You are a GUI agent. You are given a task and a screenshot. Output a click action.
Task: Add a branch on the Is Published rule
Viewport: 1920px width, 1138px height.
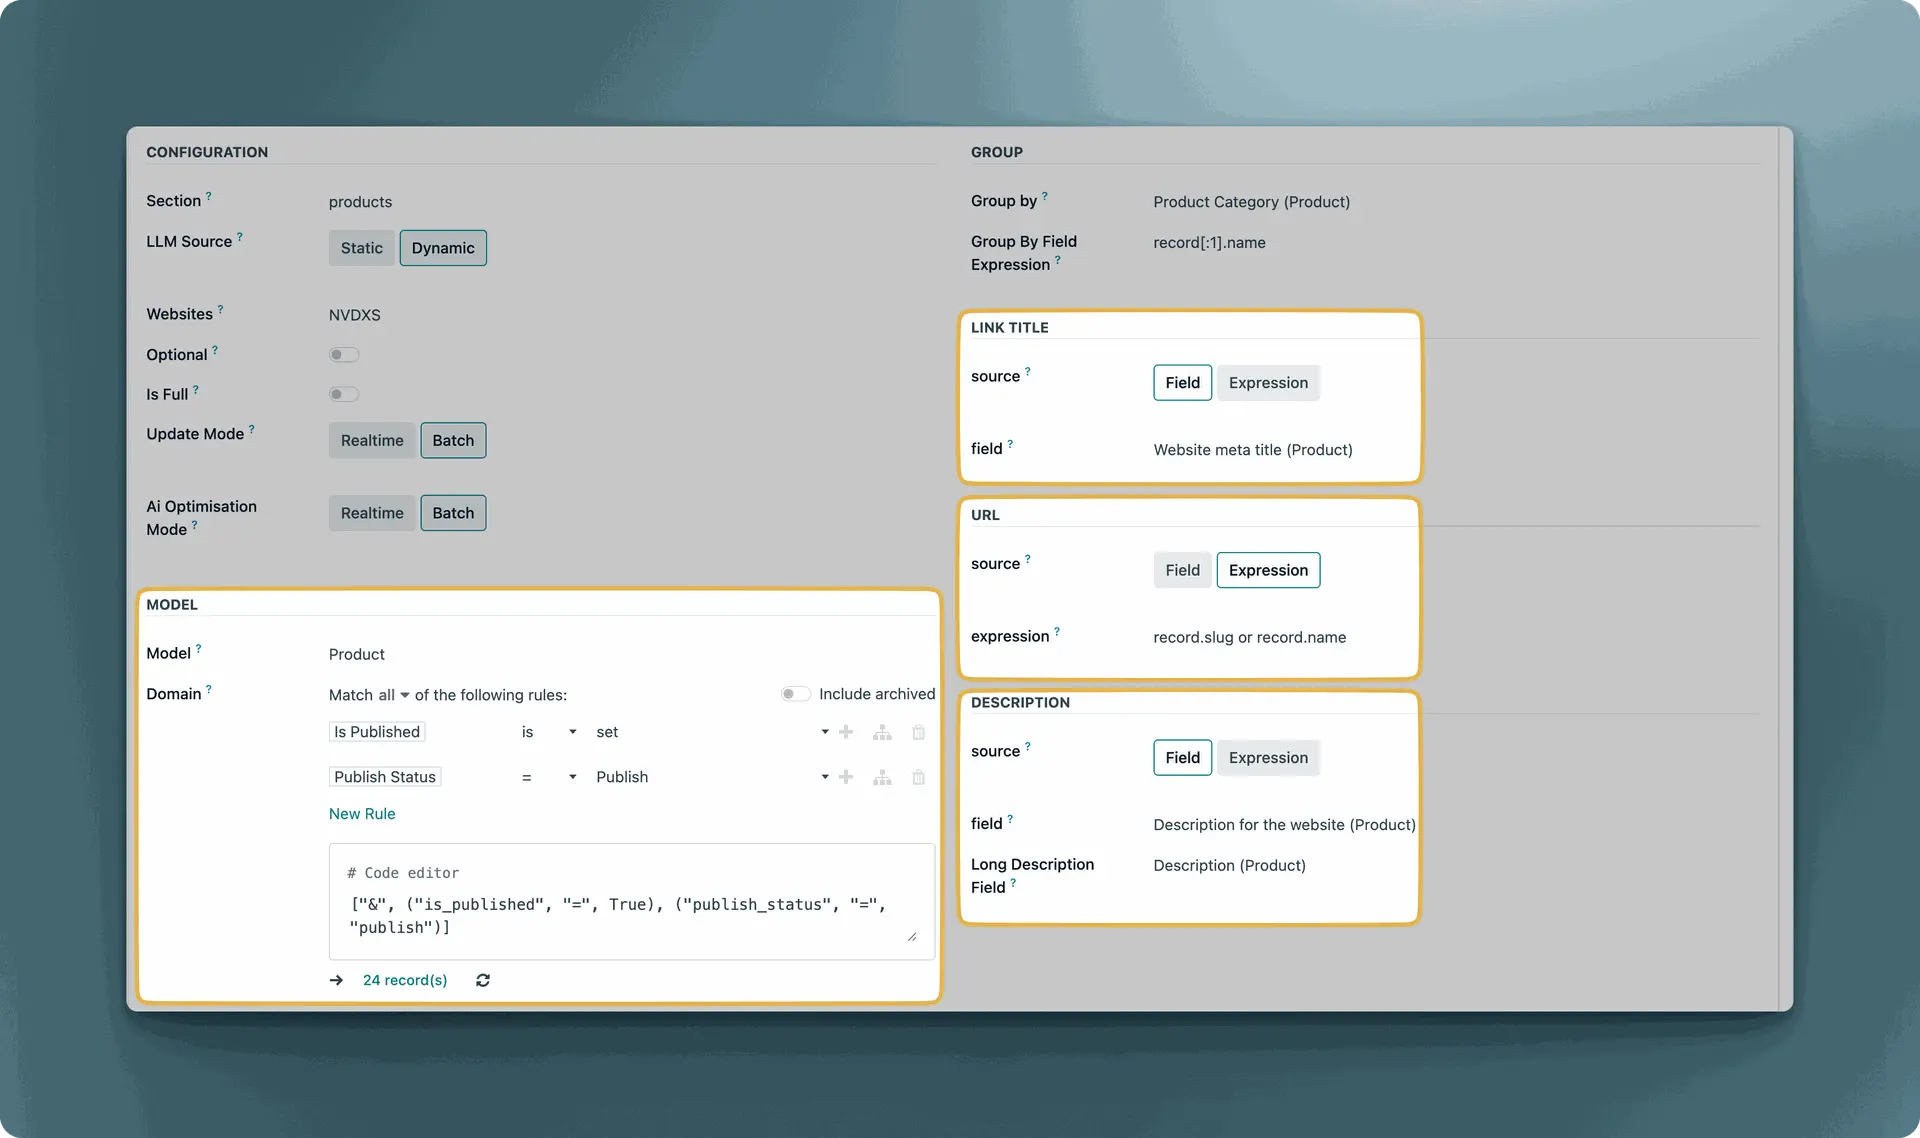(x=882, y=733)
